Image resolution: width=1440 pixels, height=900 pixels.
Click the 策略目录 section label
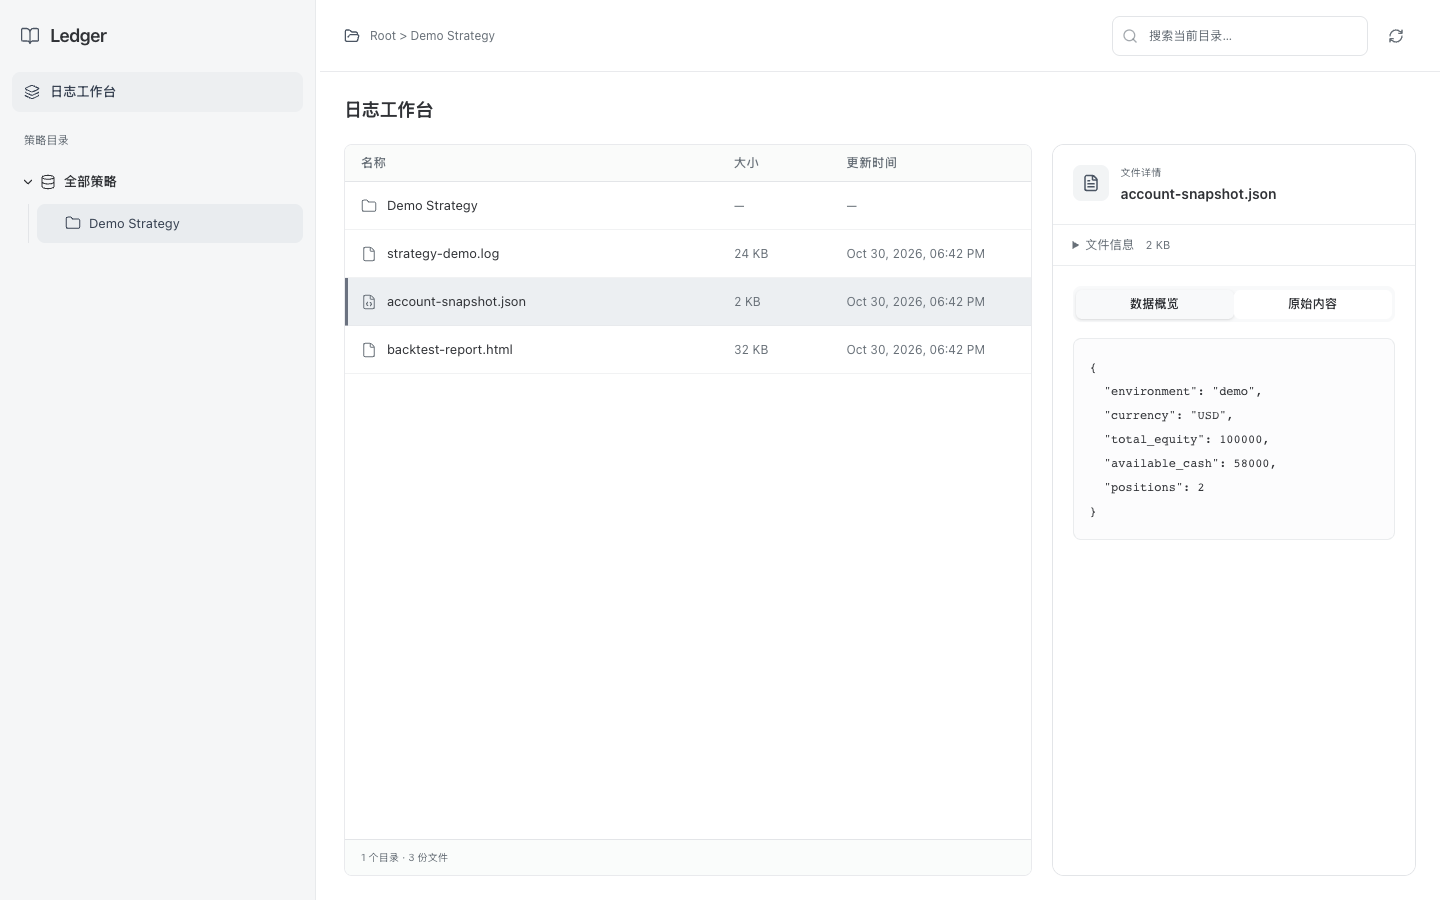tap(46, 141)
